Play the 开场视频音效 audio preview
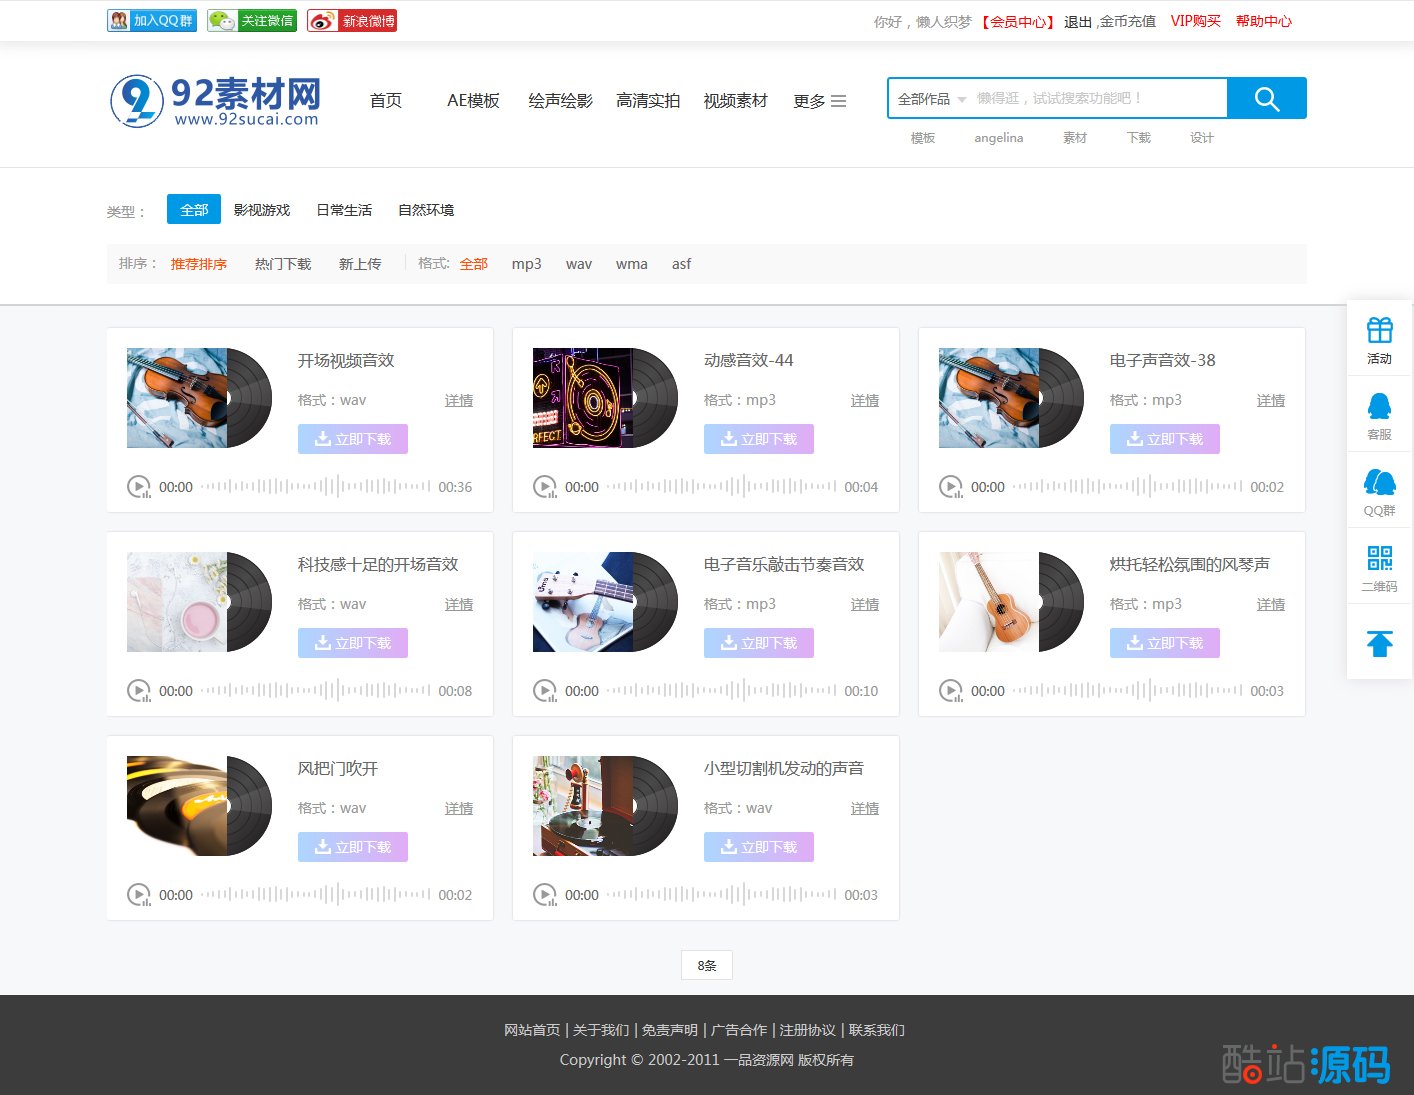 [138, 487]
